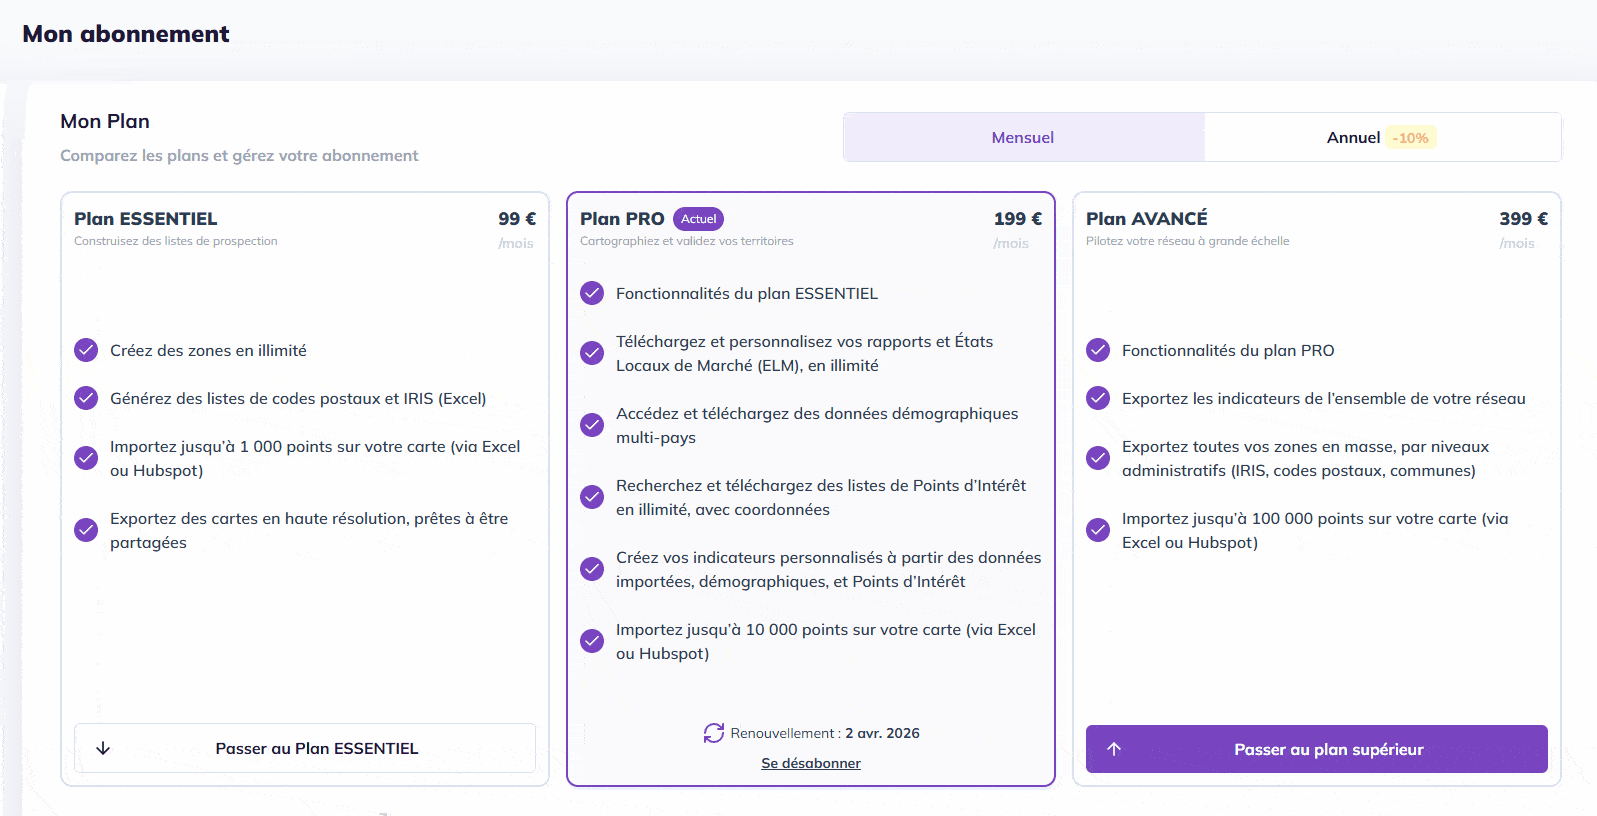Switch to Mensuel billing

(x=1023, y=137)
